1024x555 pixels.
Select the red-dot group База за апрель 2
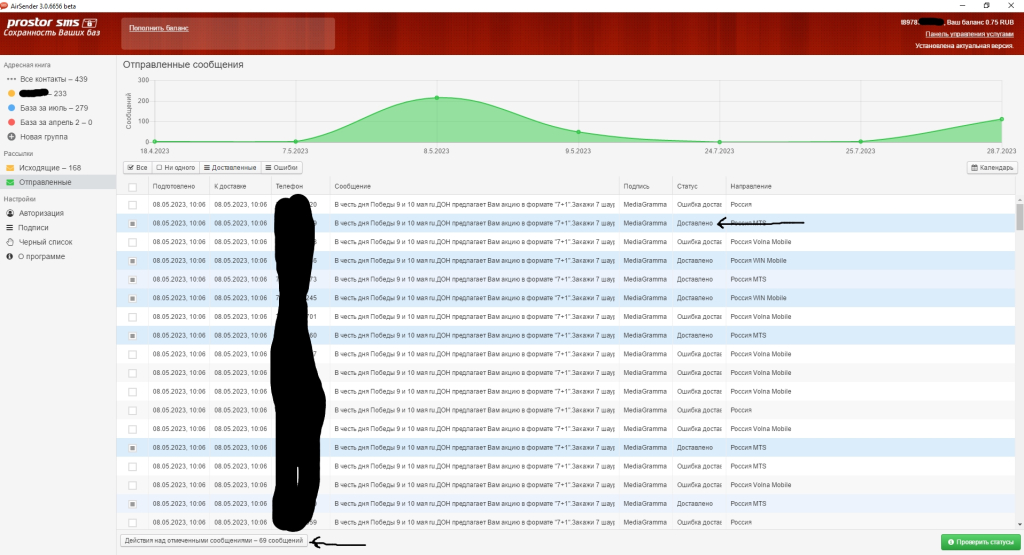click(11, 122)
